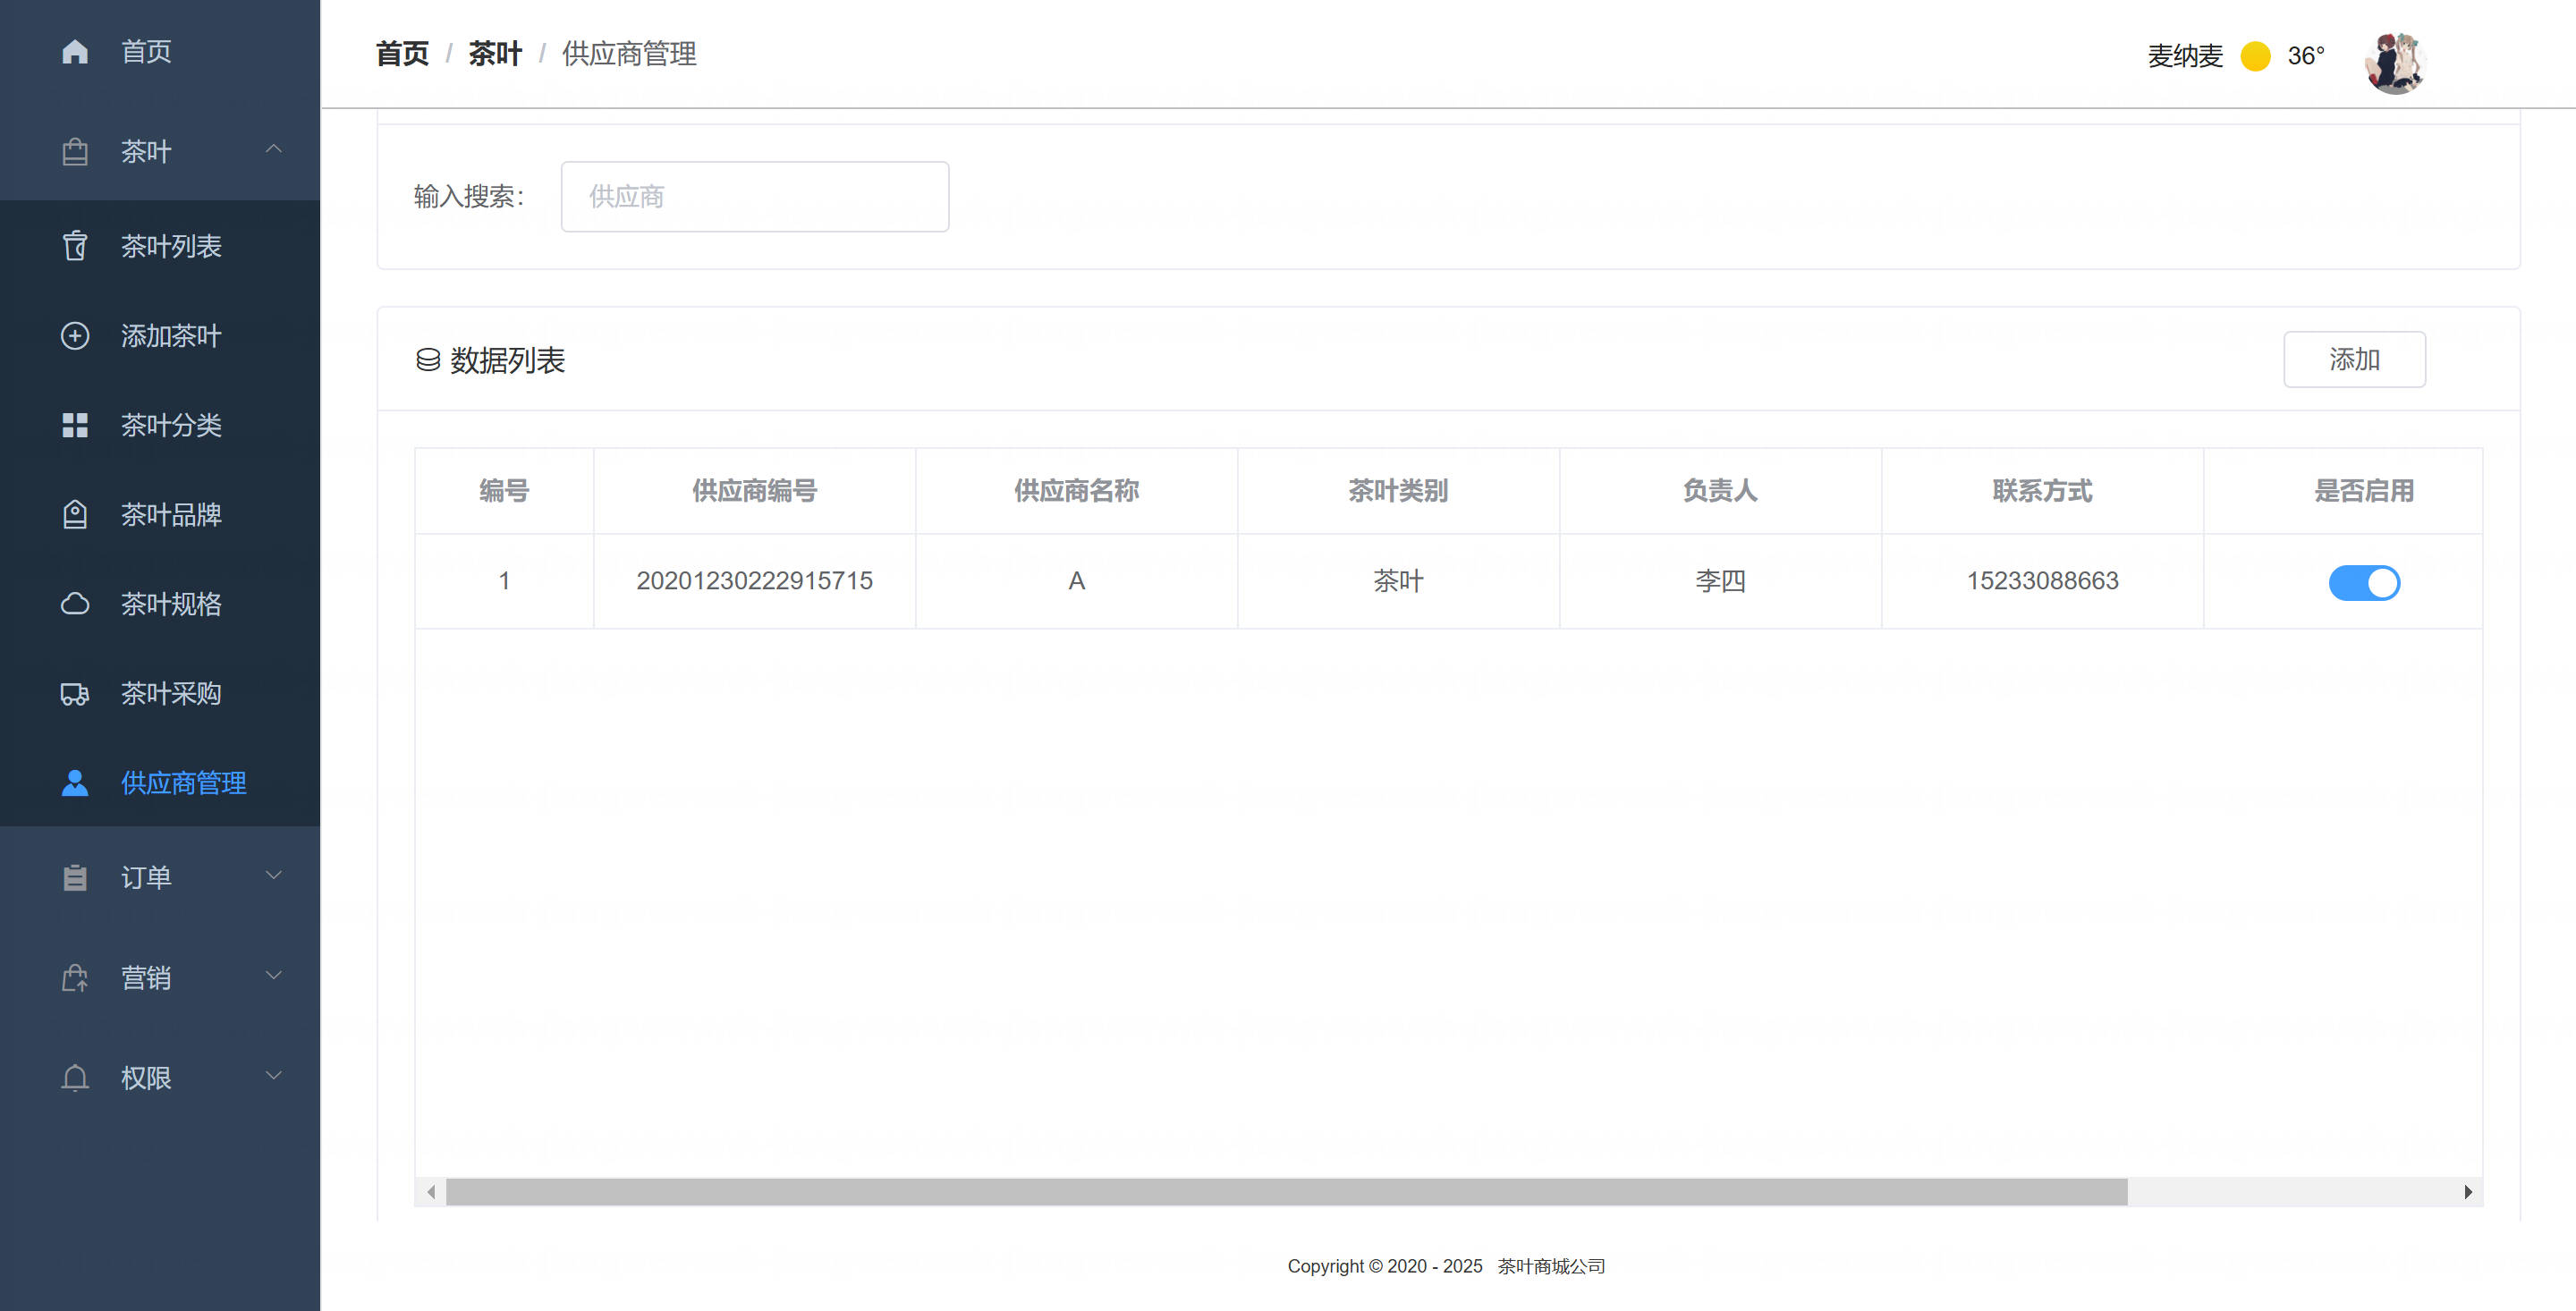
Task: Click the tea brand badge icon
Action: 75,515
